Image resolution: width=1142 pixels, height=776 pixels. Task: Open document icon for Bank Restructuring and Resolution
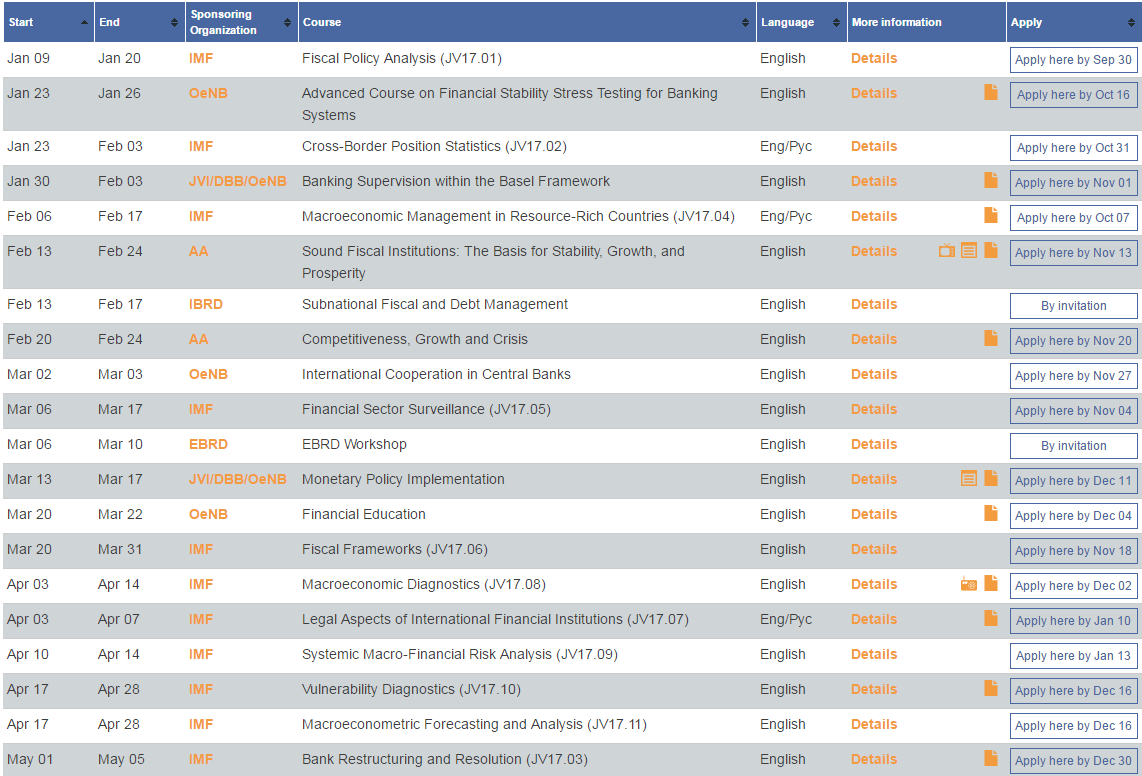point(991,758)
